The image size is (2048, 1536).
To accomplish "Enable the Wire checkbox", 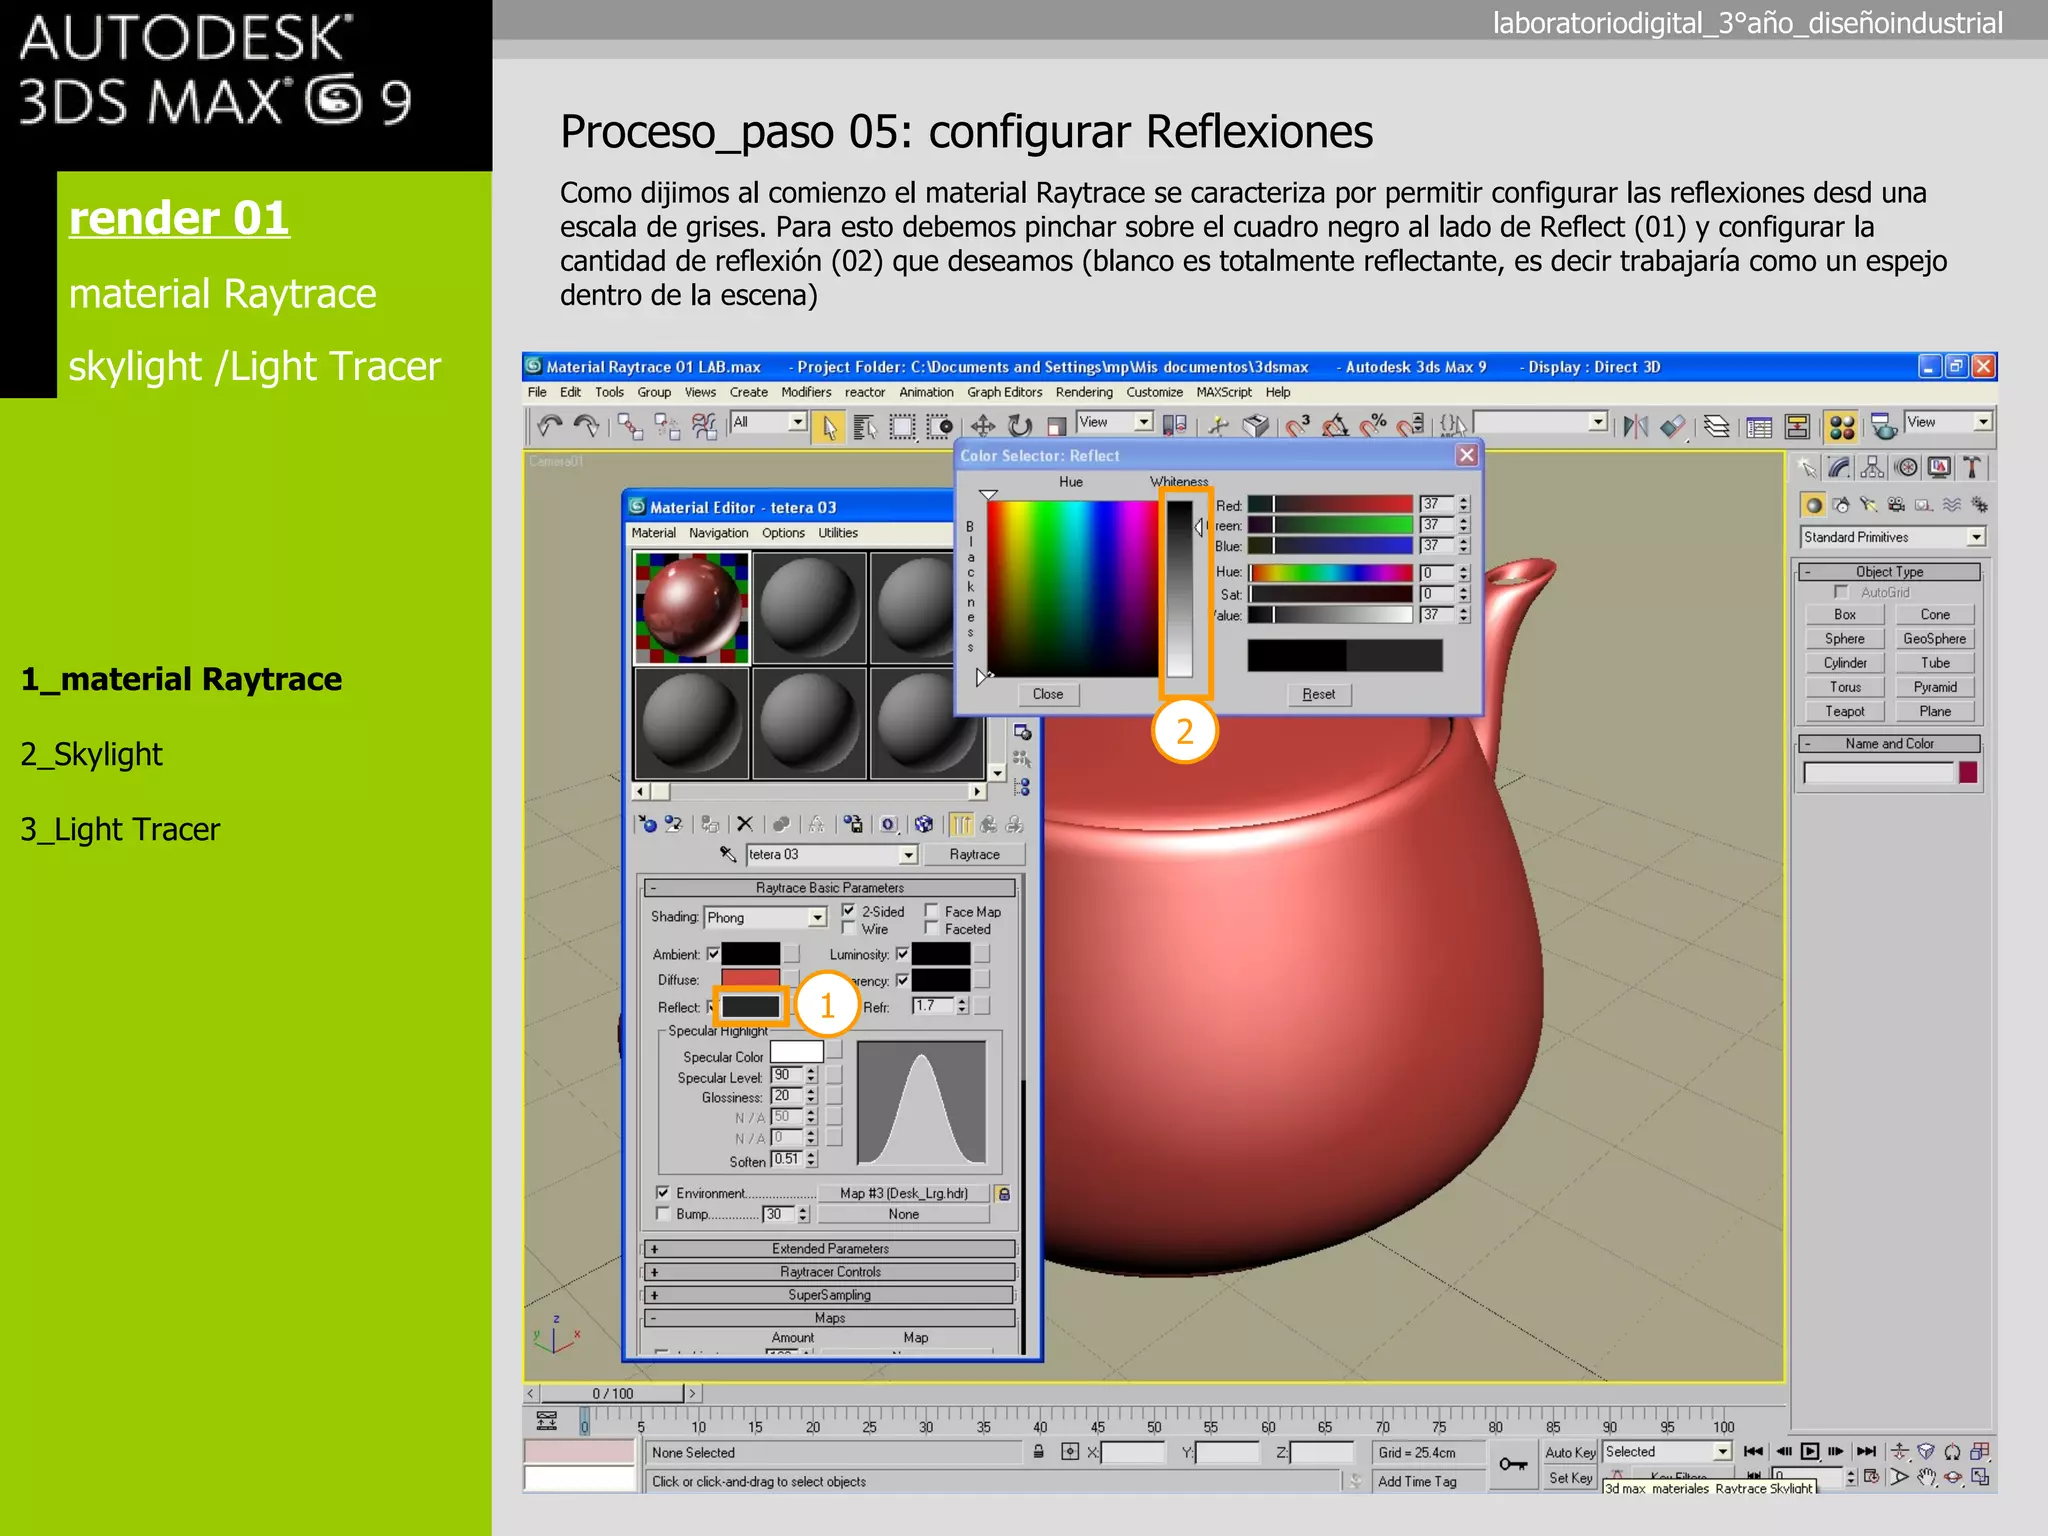I will click(848, 929).
